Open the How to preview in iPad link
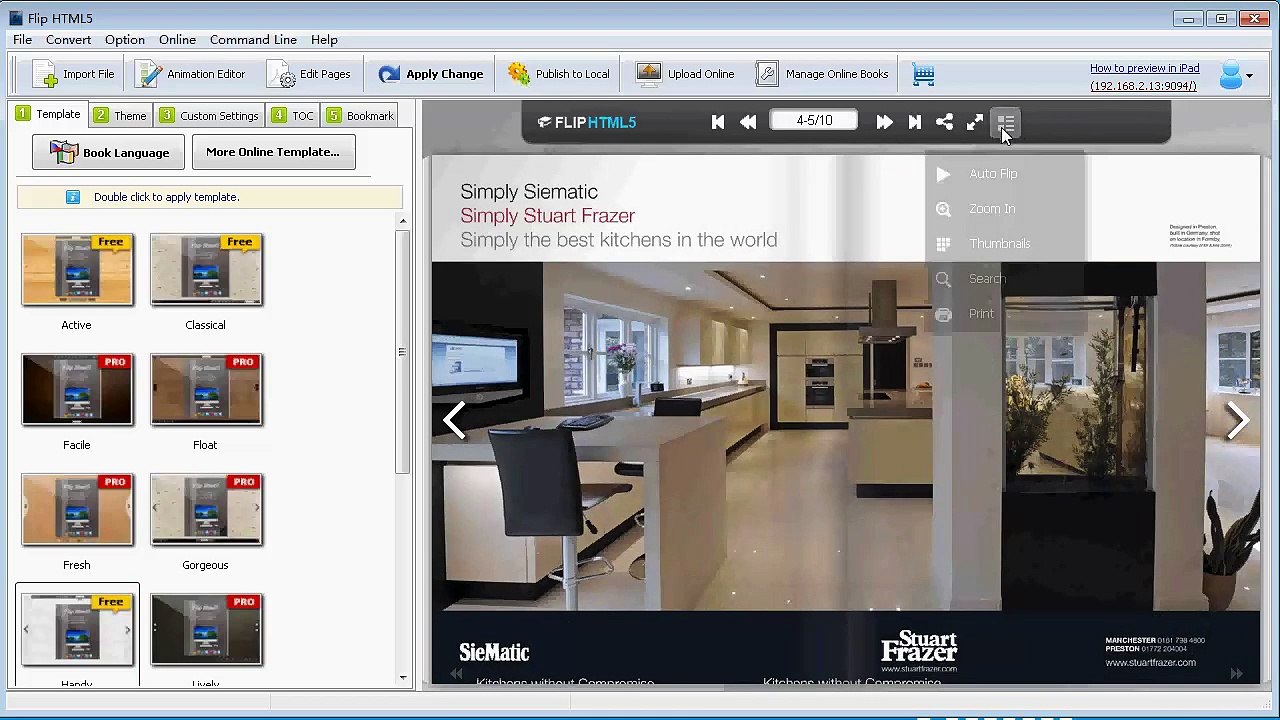The height and width of the screenshot is (720, 1280). click(x=1144, y=68)
